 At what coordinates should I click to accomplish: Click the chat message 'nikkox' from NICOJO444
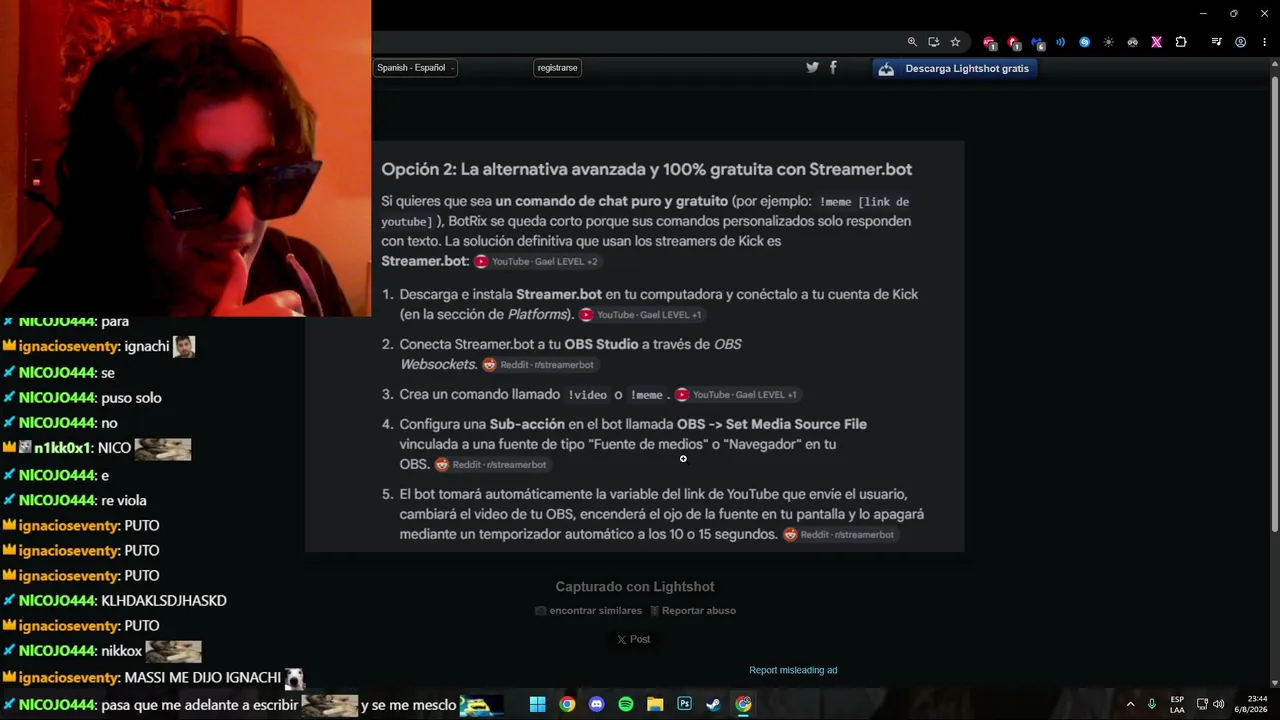pyautogui.click(x=122, y=651)
